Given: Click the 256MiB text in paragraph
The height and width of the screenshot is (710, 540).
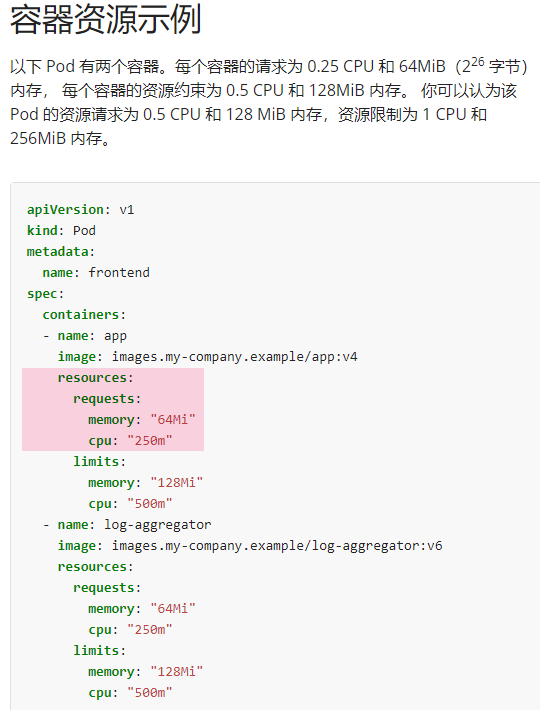Looking at the screenshot, I should pos(38,138).
